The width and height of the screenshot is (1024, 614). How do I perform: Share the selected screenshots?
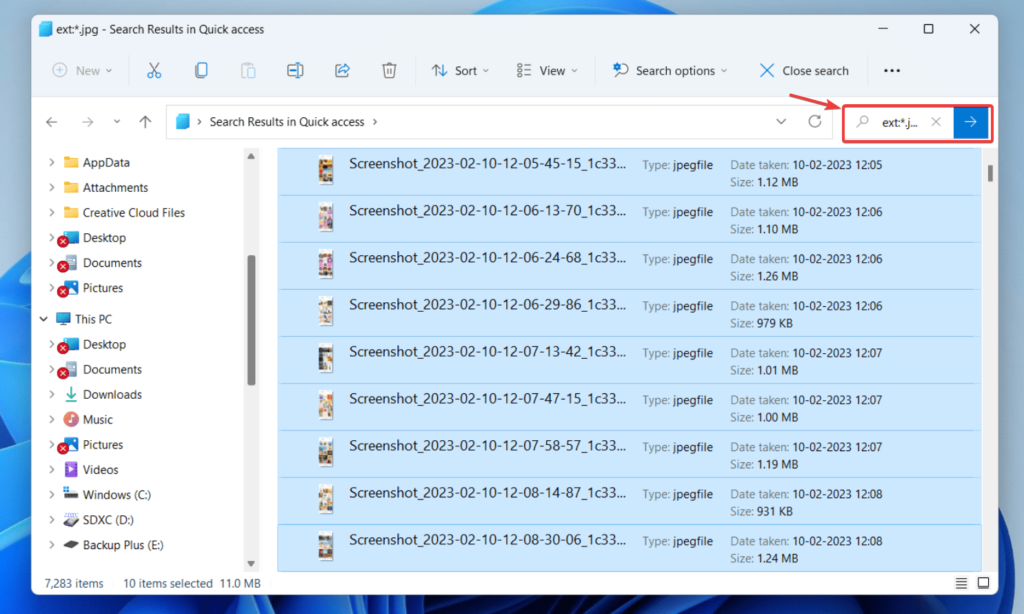click(x=341, y=70)
